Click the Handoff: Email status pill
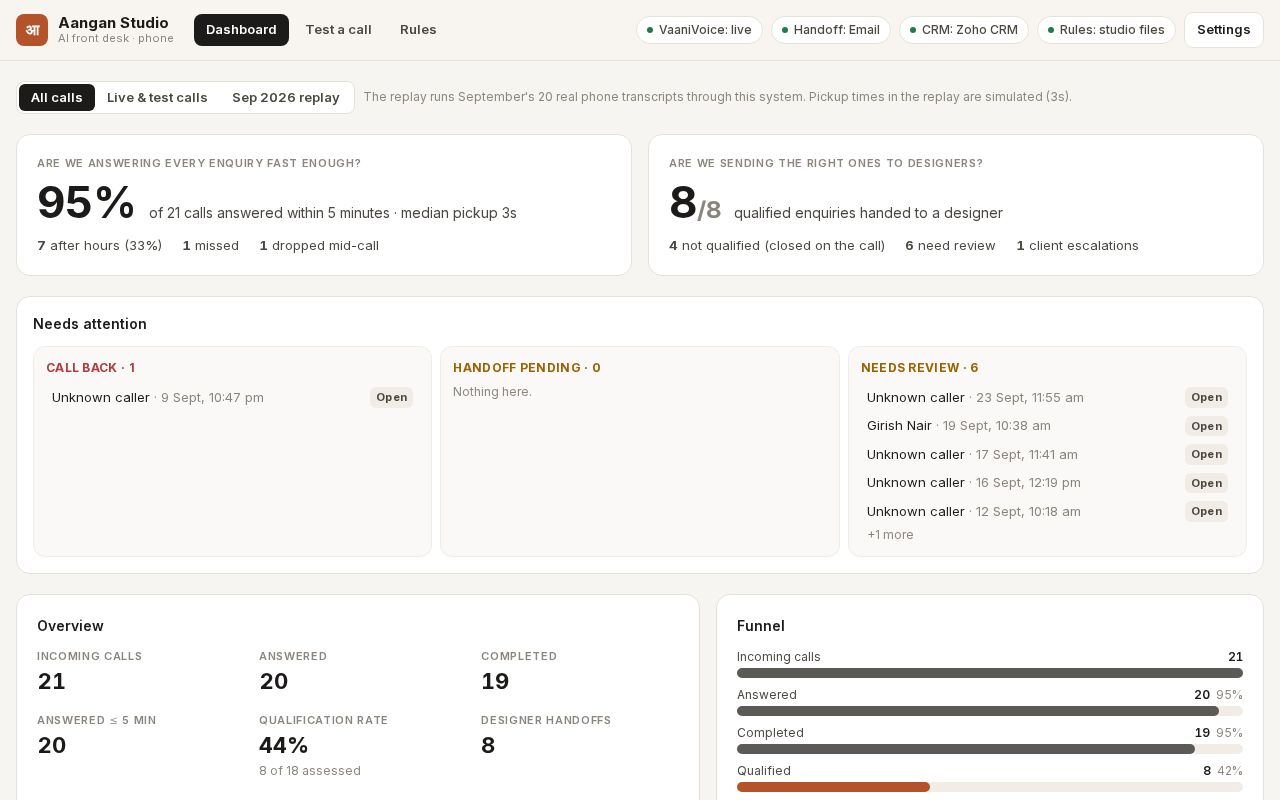Image resolution: width=1280 pixels, height=800 pixels. coord(831,30)
